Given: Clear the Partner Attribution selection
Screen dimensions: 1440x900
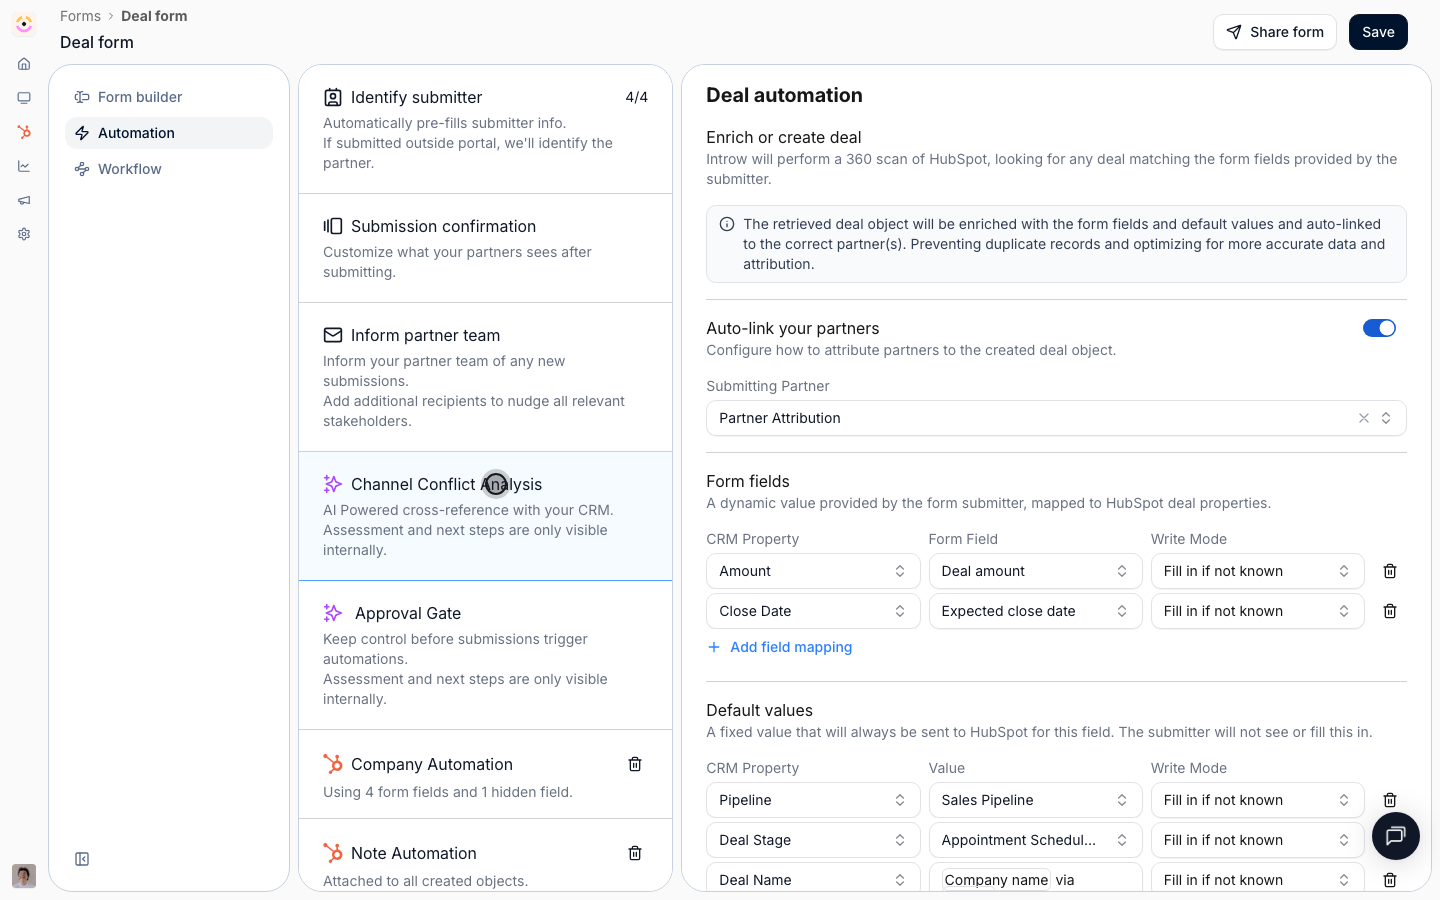Looking at the screenshot, I should tap(1364, 418).
